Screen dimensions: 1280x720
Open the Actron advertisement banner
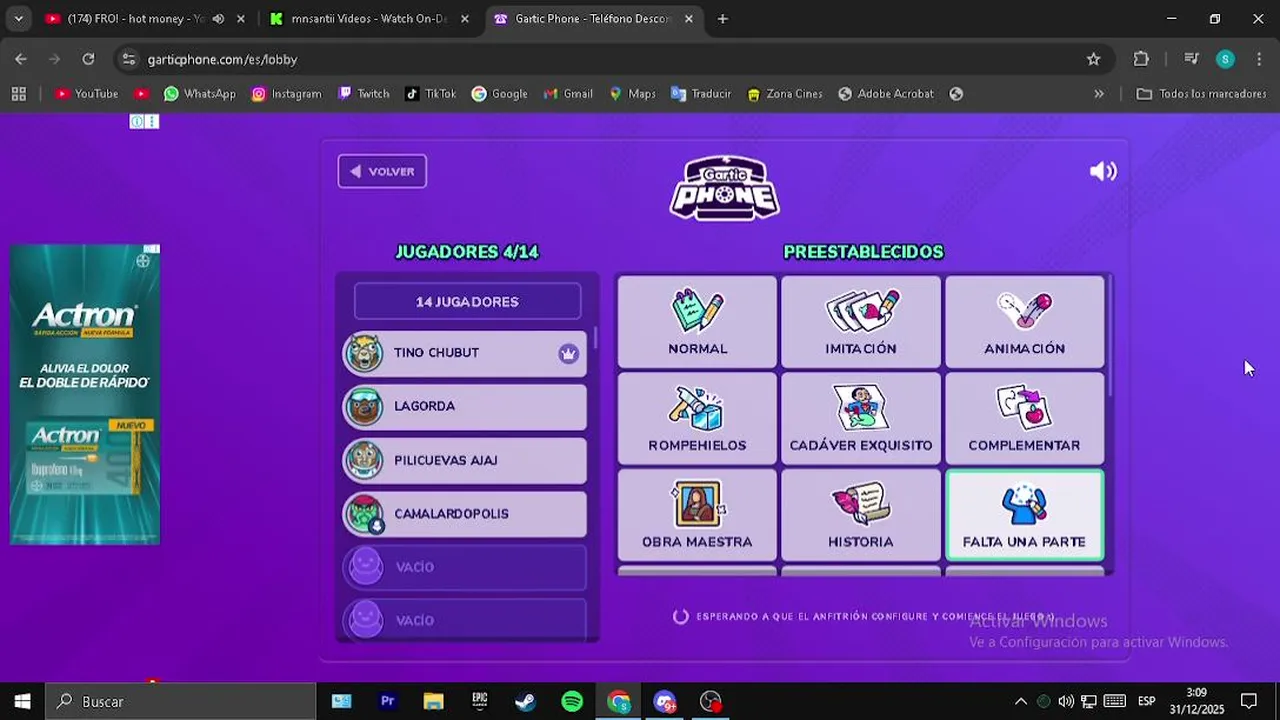pos(85,394)
